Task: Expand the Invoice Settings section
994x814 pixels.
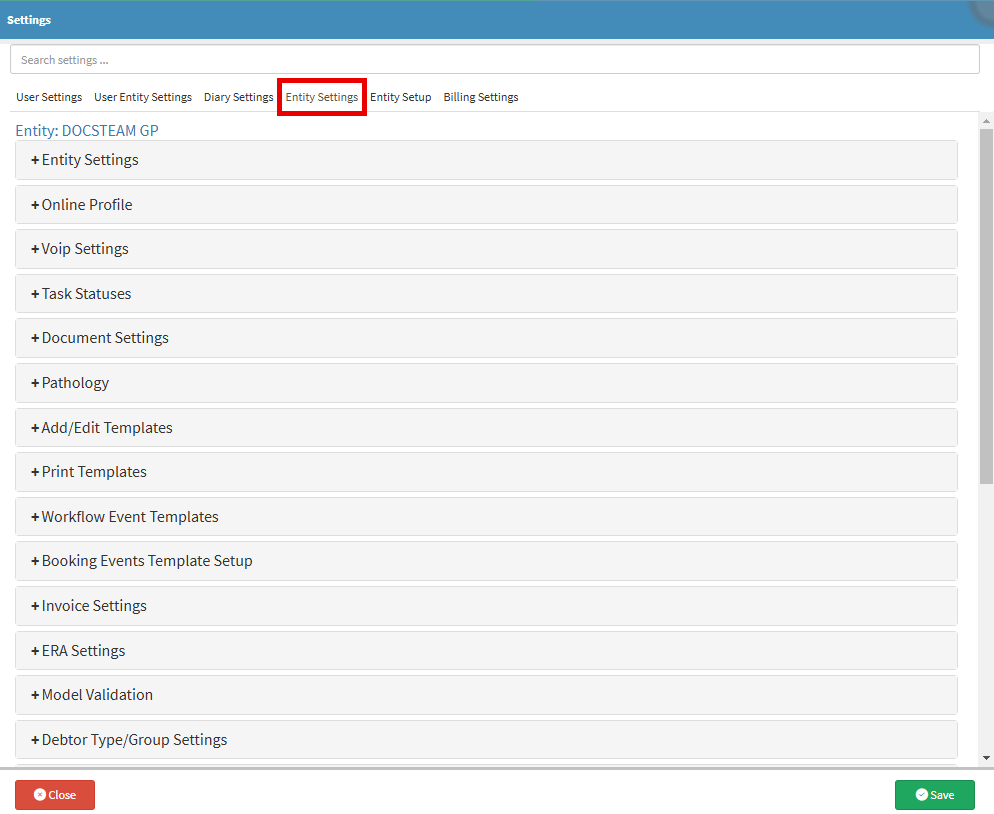Action: [x=486, y=606]
